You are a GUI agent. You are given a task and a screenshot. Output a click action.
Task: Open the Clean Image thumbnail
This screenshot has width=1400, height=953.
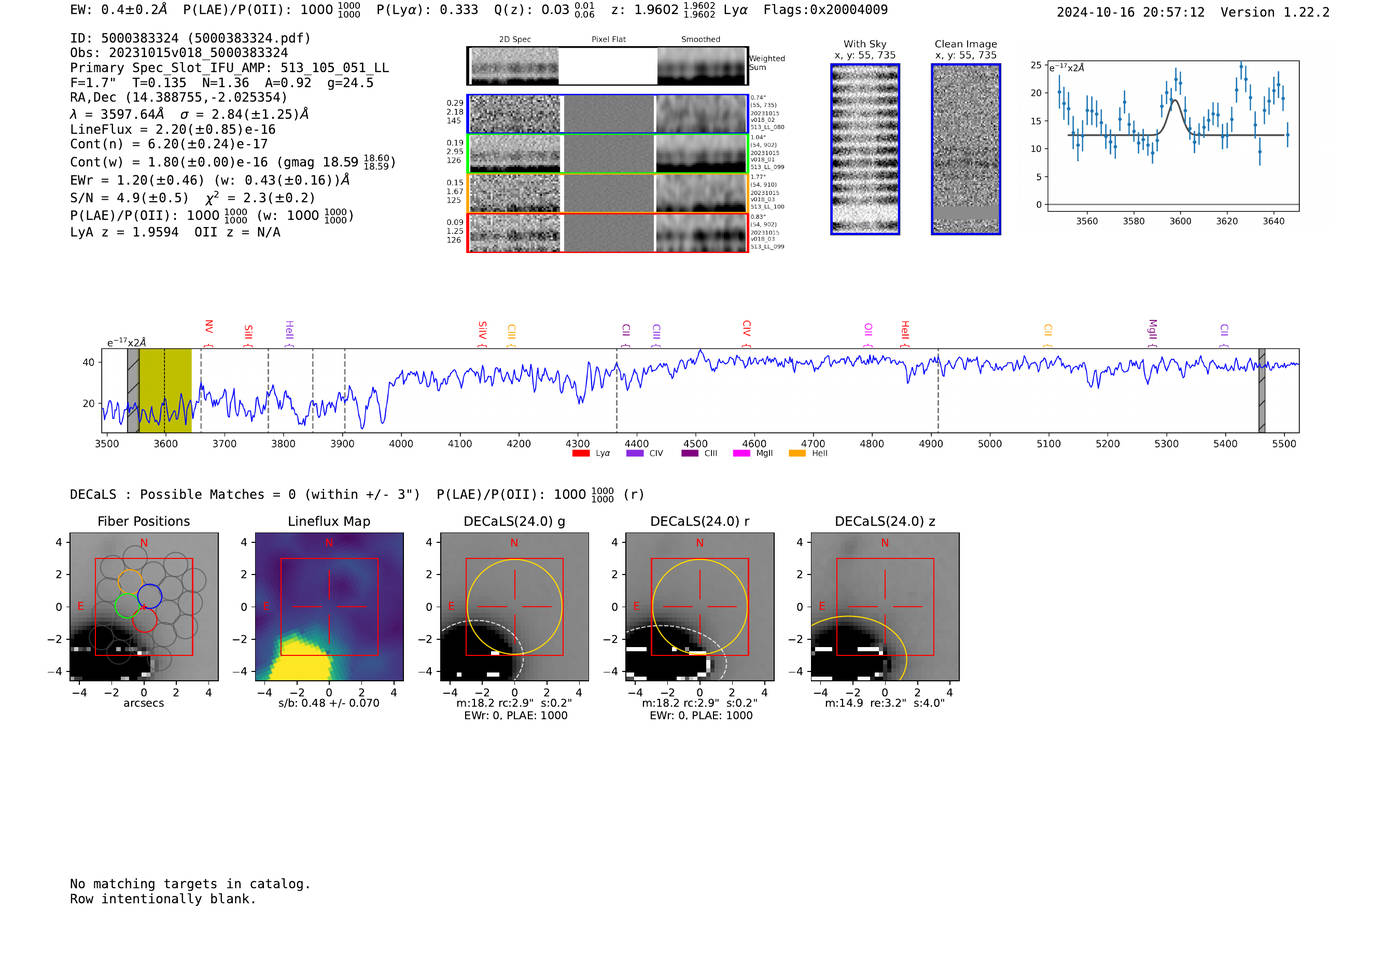(x=966, y=149)
